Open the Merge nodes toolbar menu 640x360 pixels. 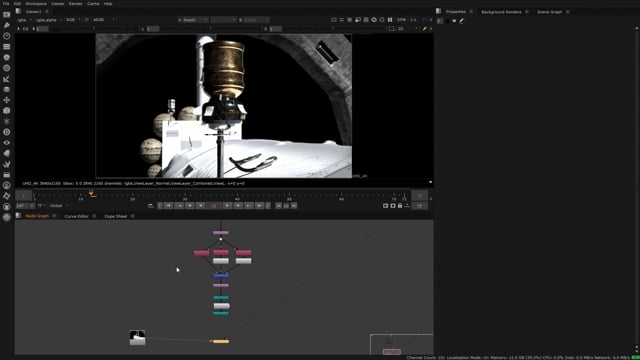click(7, 89)
